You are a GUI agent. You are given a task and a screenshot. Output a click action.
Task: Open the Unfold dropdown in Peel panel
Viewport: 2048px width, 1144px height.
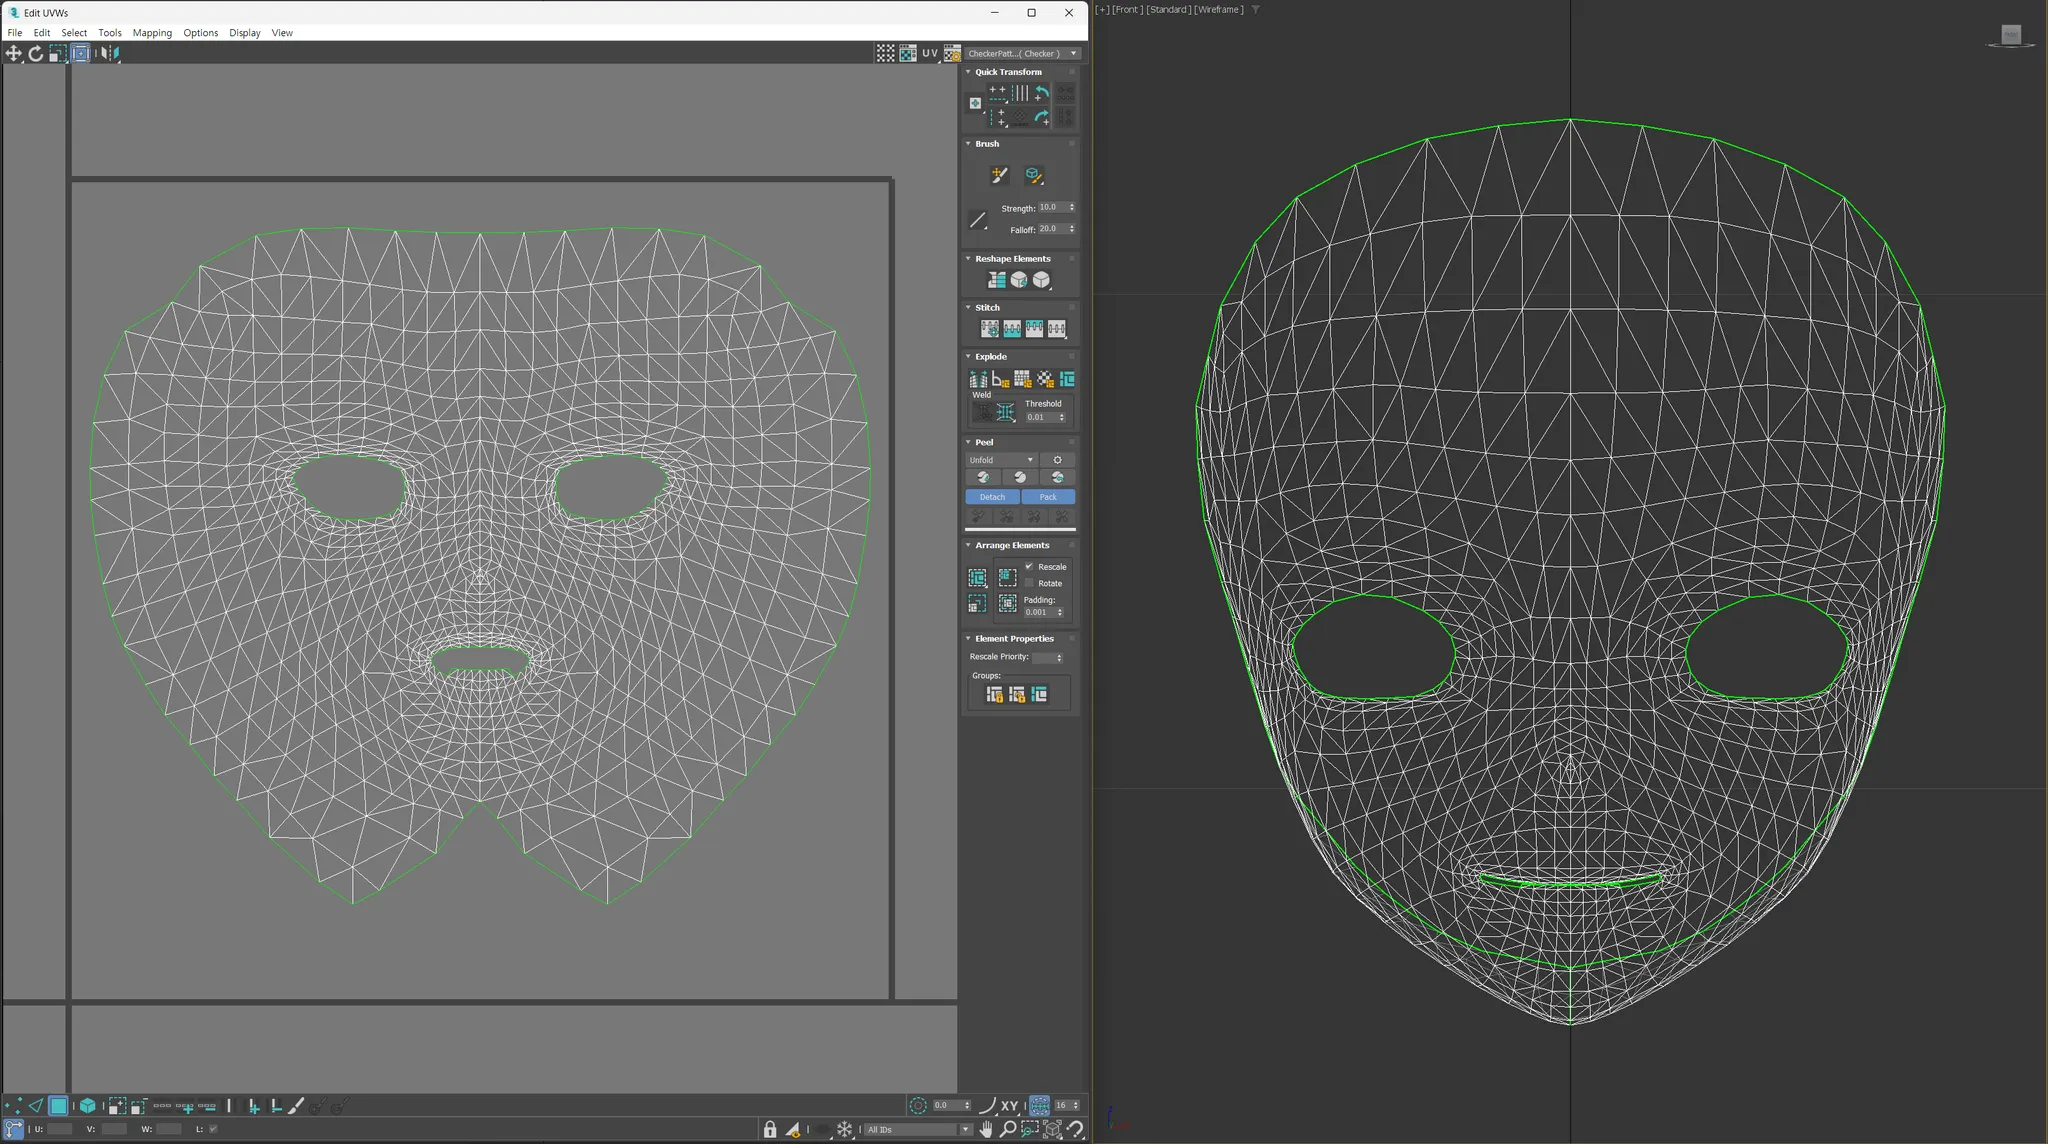point(1002,460)
